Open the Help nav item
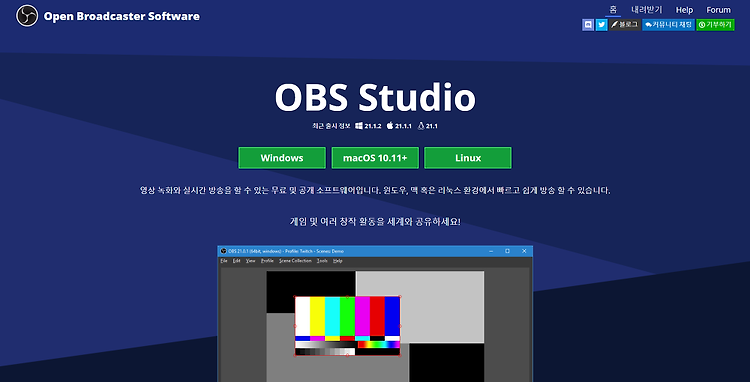This screenshot has width=750, height=382. 684,10
